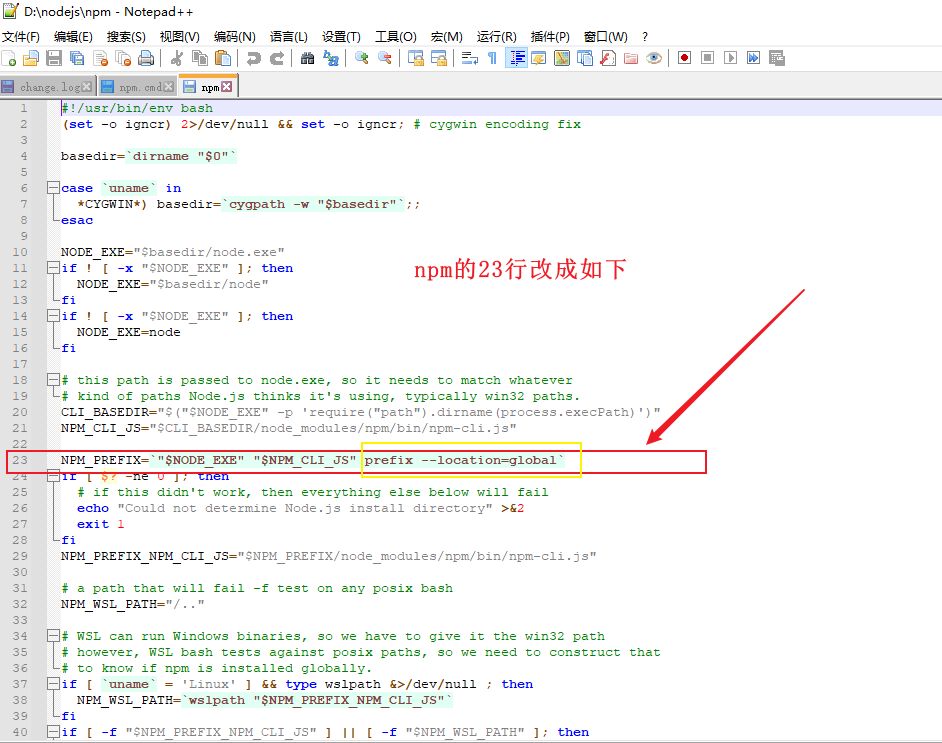Click the Redo arrow icon

click(276, 58)
